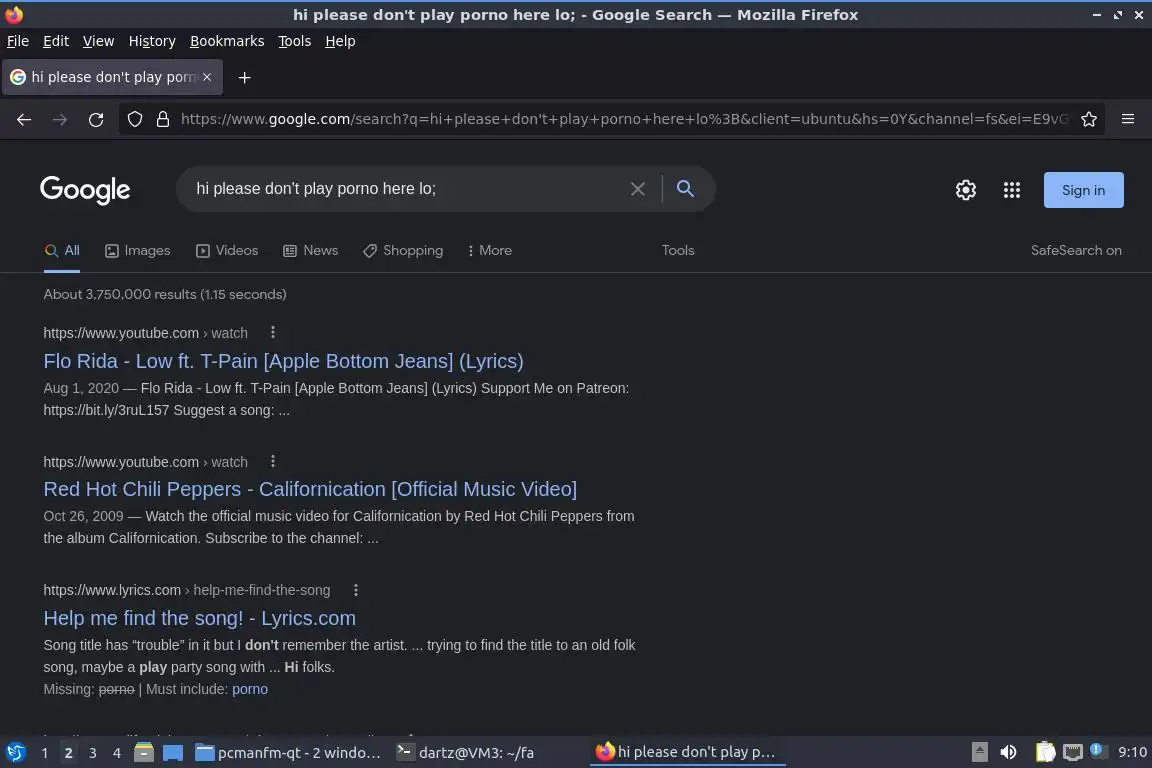Click the Google logo
Viewport: 1152px width, 768px height.
click(85, 190)
